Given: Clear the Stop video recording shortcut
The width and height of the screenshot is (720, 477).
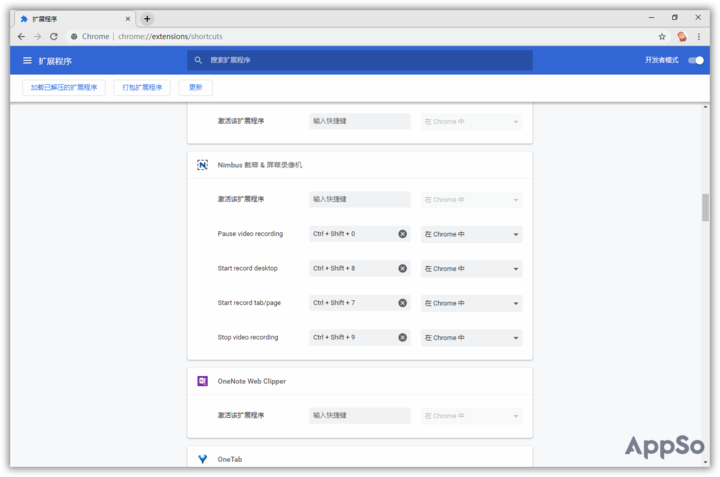Looking at the screenshot, I should pyautogui.click(x=402, y=337).
